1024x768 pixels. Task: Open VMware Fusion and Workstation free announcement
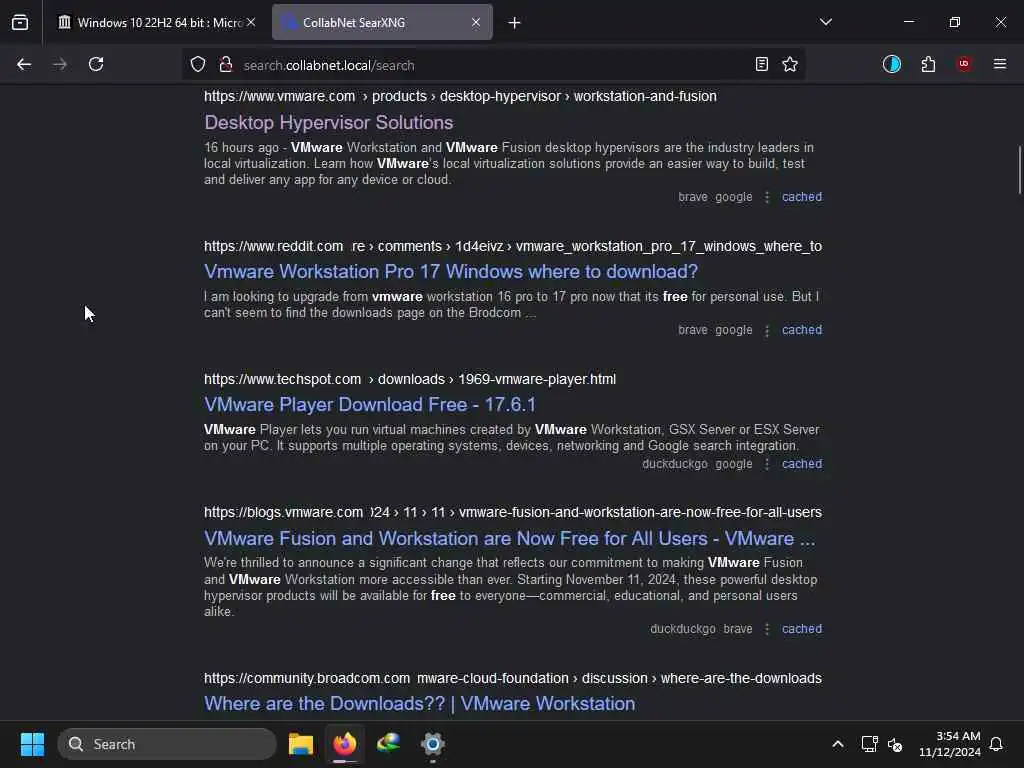(x=509, y=538)
